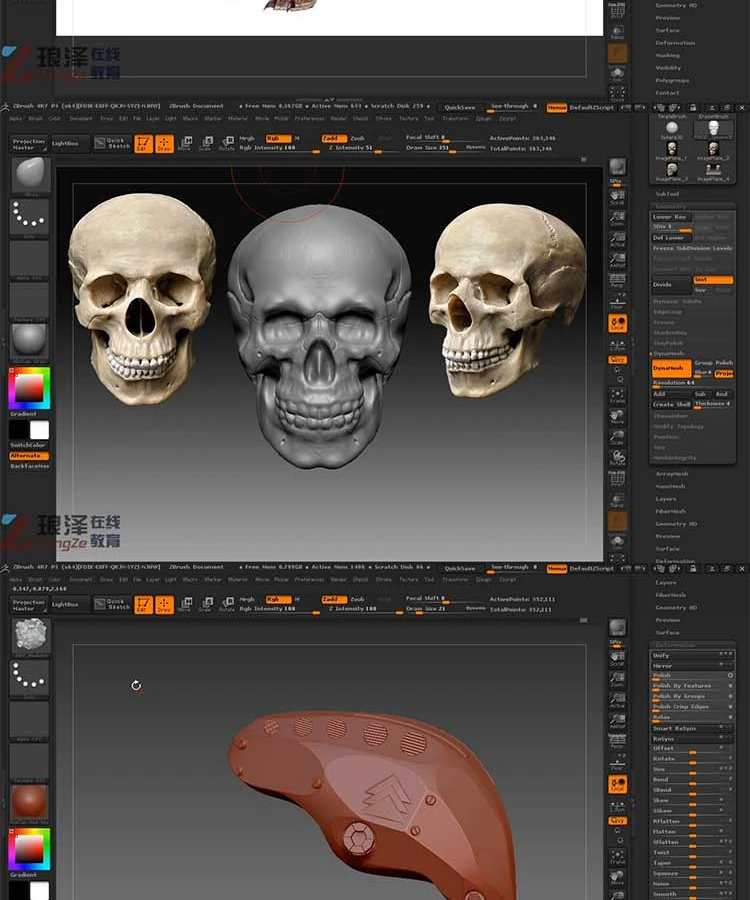Activate Edit mode in skull window toolbar

tap(143, 143)
